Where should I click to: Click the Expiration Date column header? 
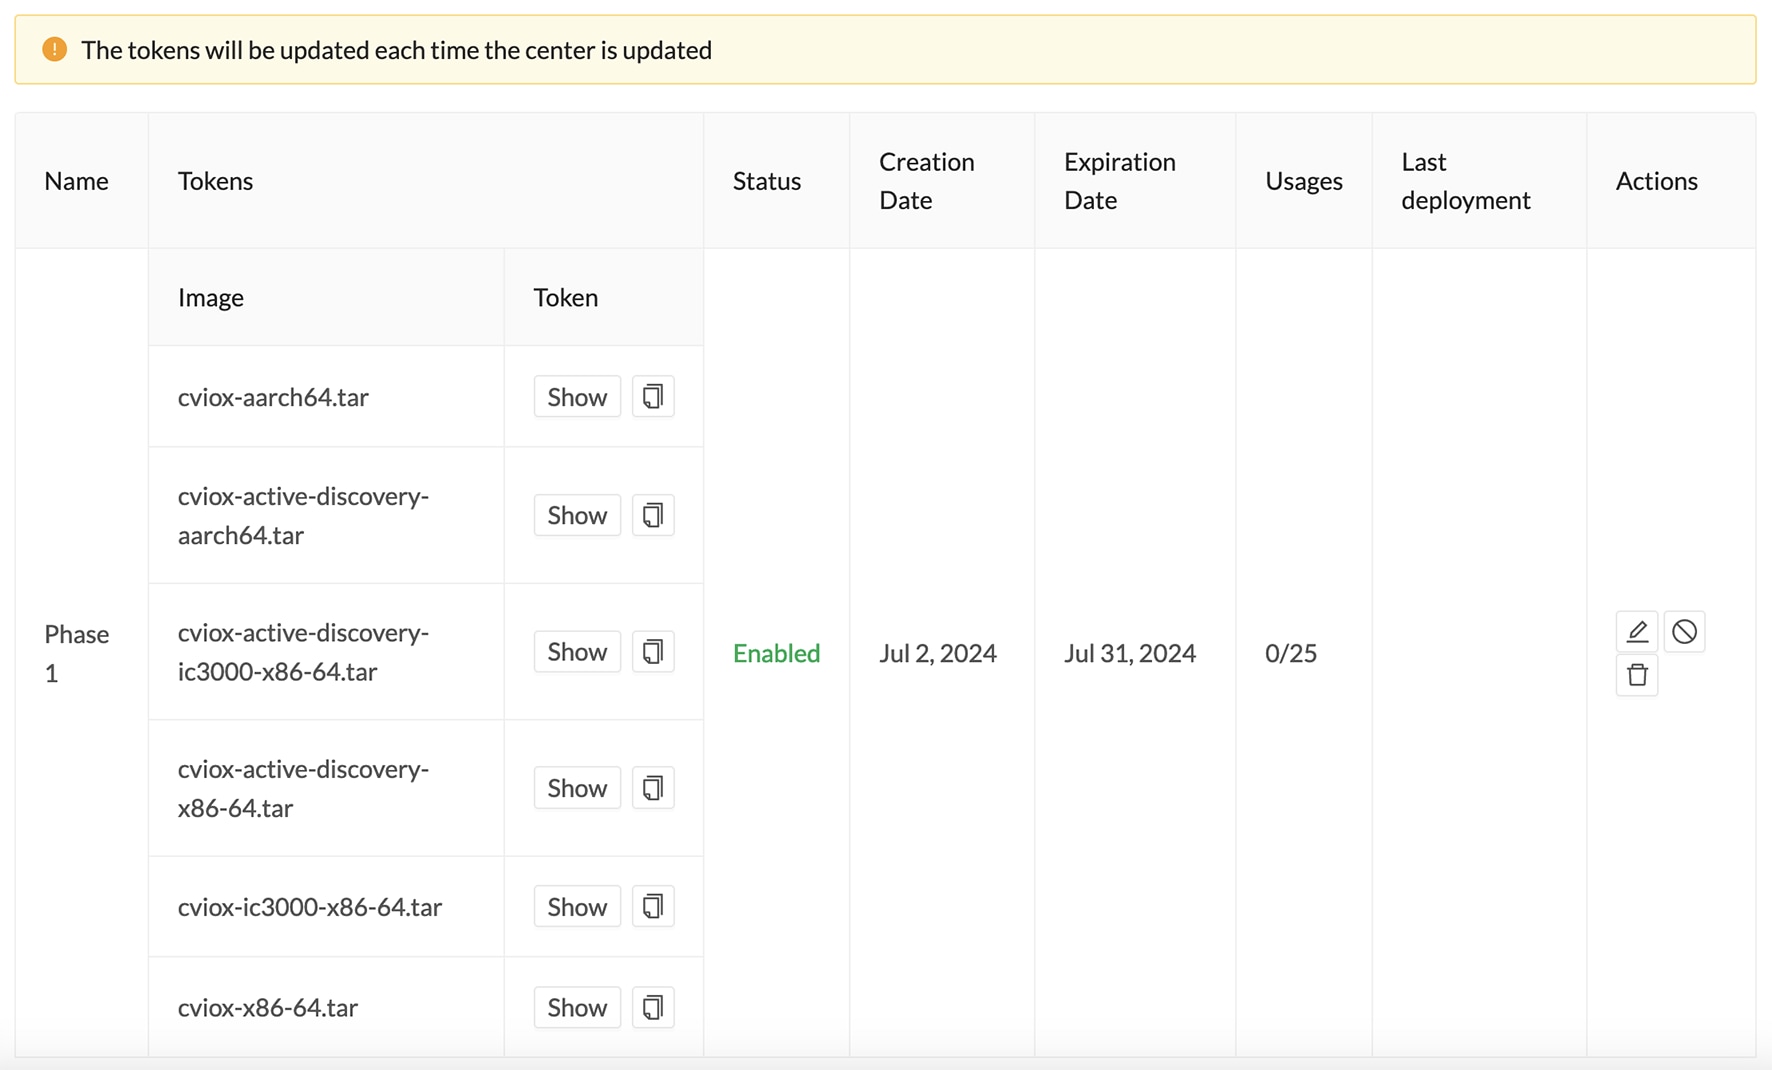(x=1120, y=181)
